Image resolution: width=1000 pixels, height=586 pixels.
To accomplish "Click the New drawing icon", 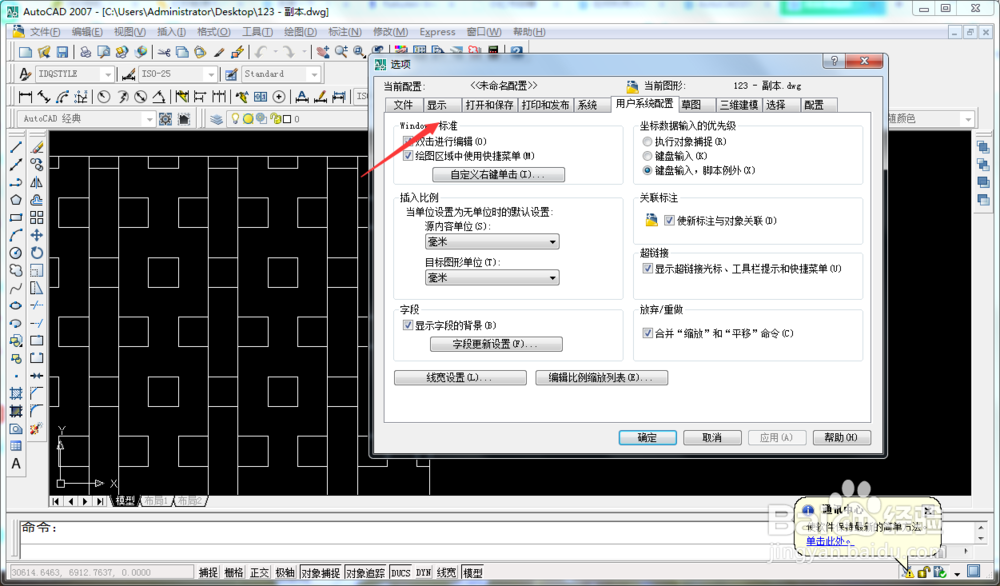I will point(26,52).
